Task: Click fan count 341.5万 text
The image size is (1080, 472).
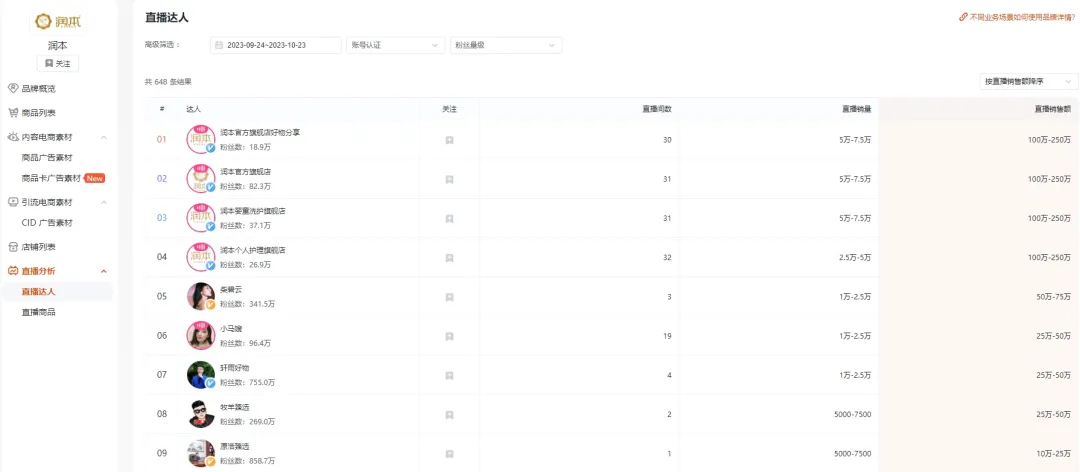Action: coord(262,304)
